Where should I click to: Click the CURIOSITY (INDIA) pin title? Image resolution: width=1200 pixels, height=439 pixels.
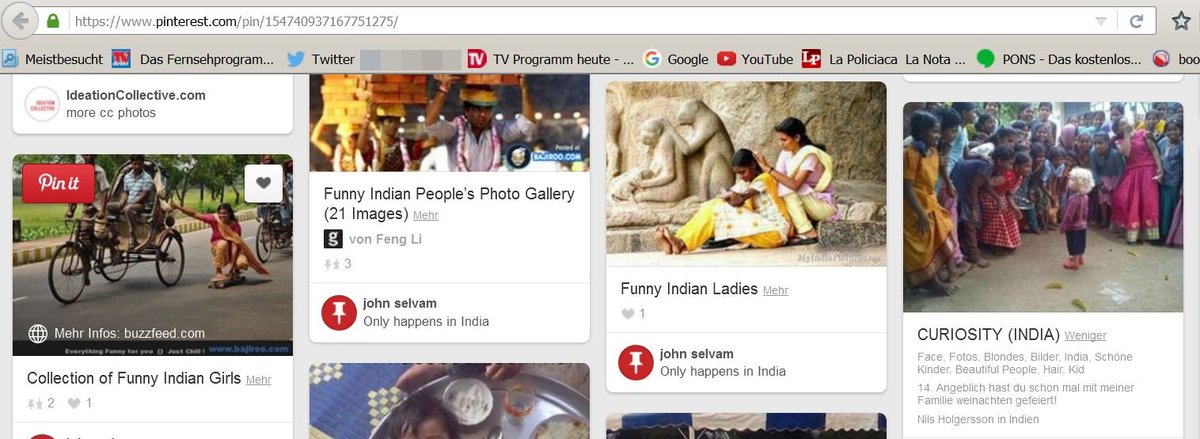point(988,334)
